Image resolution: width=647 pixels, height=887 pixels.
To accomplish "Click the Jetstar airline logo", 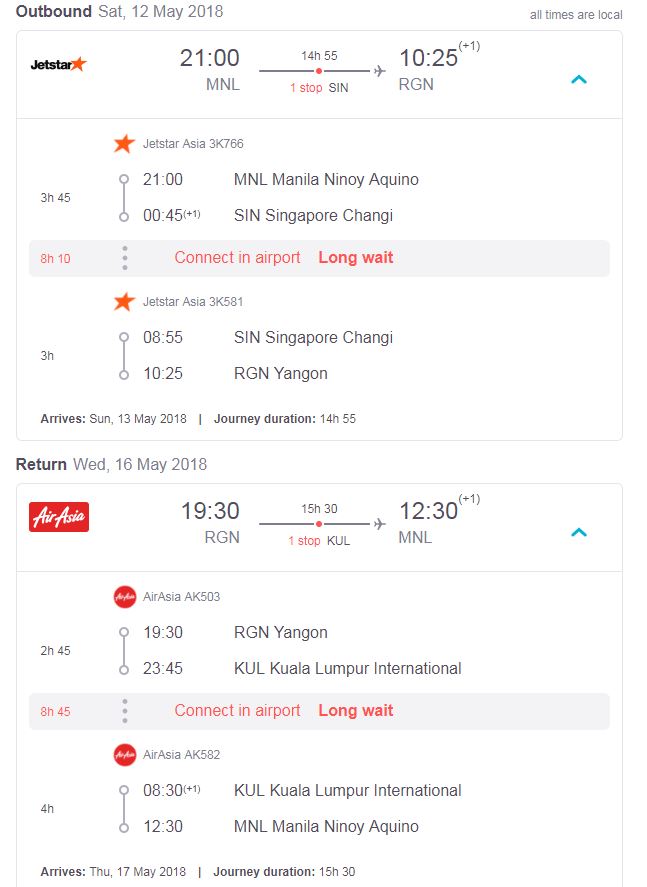I will pos(59,64).
